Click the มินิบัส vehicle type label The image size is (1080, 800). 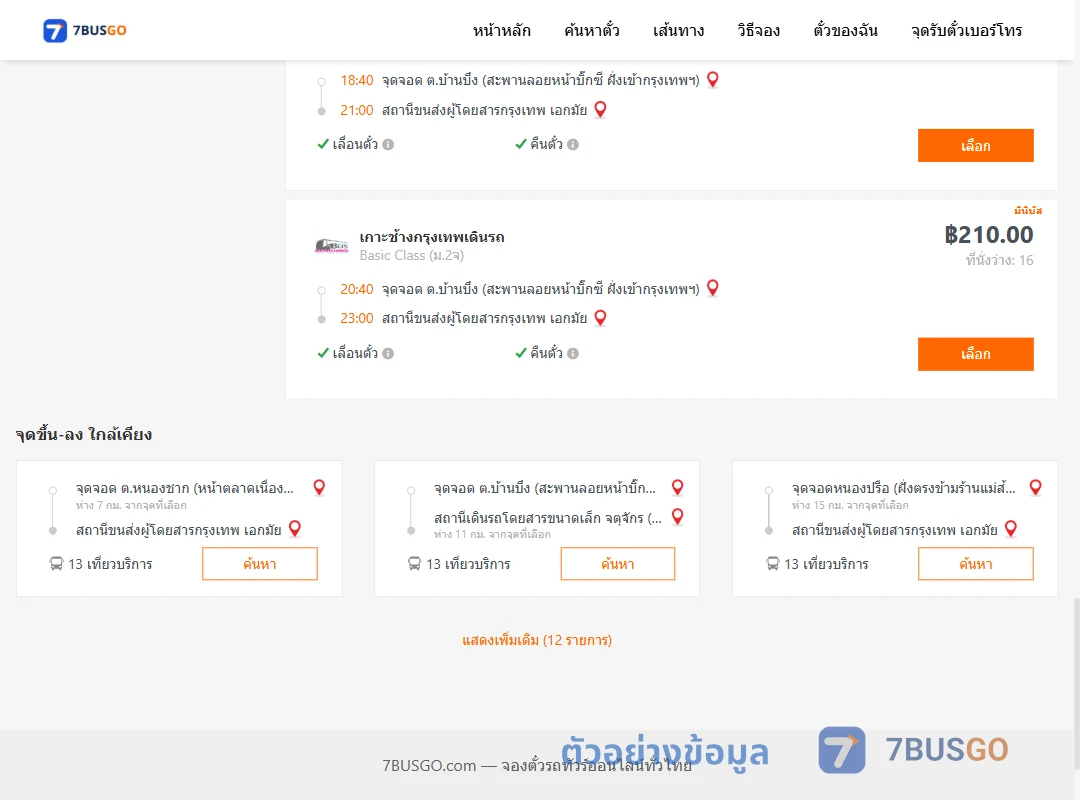click(1028, 210)
